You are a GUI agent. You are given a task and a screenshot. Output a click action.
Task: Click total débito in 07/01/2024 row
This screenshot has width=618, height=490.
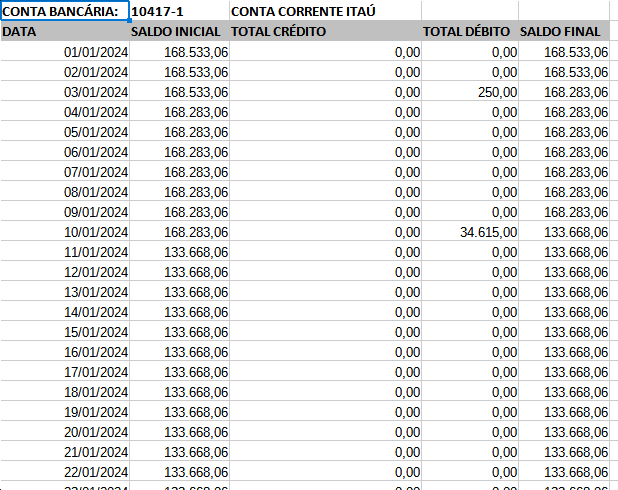click(x=470, y=172)
